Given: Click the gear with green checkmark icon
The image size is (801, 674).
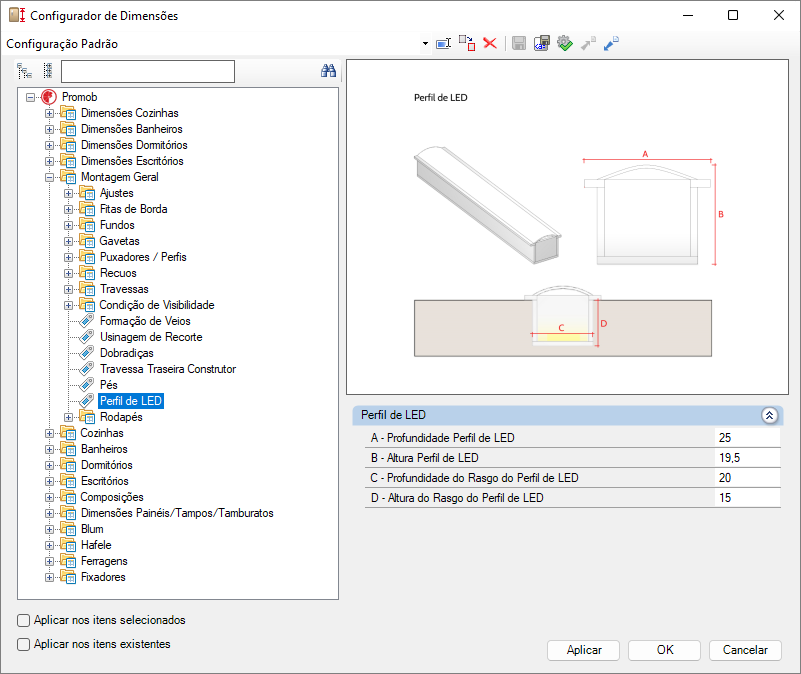Looking at the screenshot, I should pos(564,43).
